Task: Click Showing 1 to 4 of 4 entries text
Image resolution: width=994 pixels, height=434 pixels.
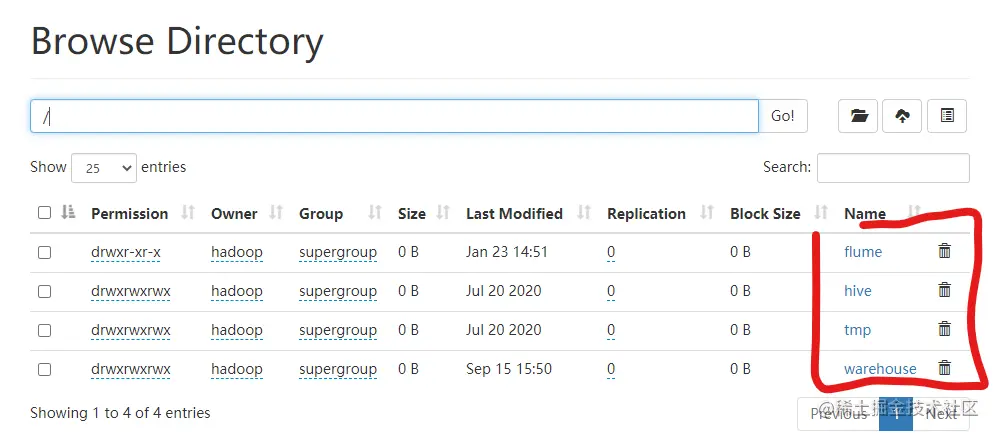Action: tap(120, 413)
